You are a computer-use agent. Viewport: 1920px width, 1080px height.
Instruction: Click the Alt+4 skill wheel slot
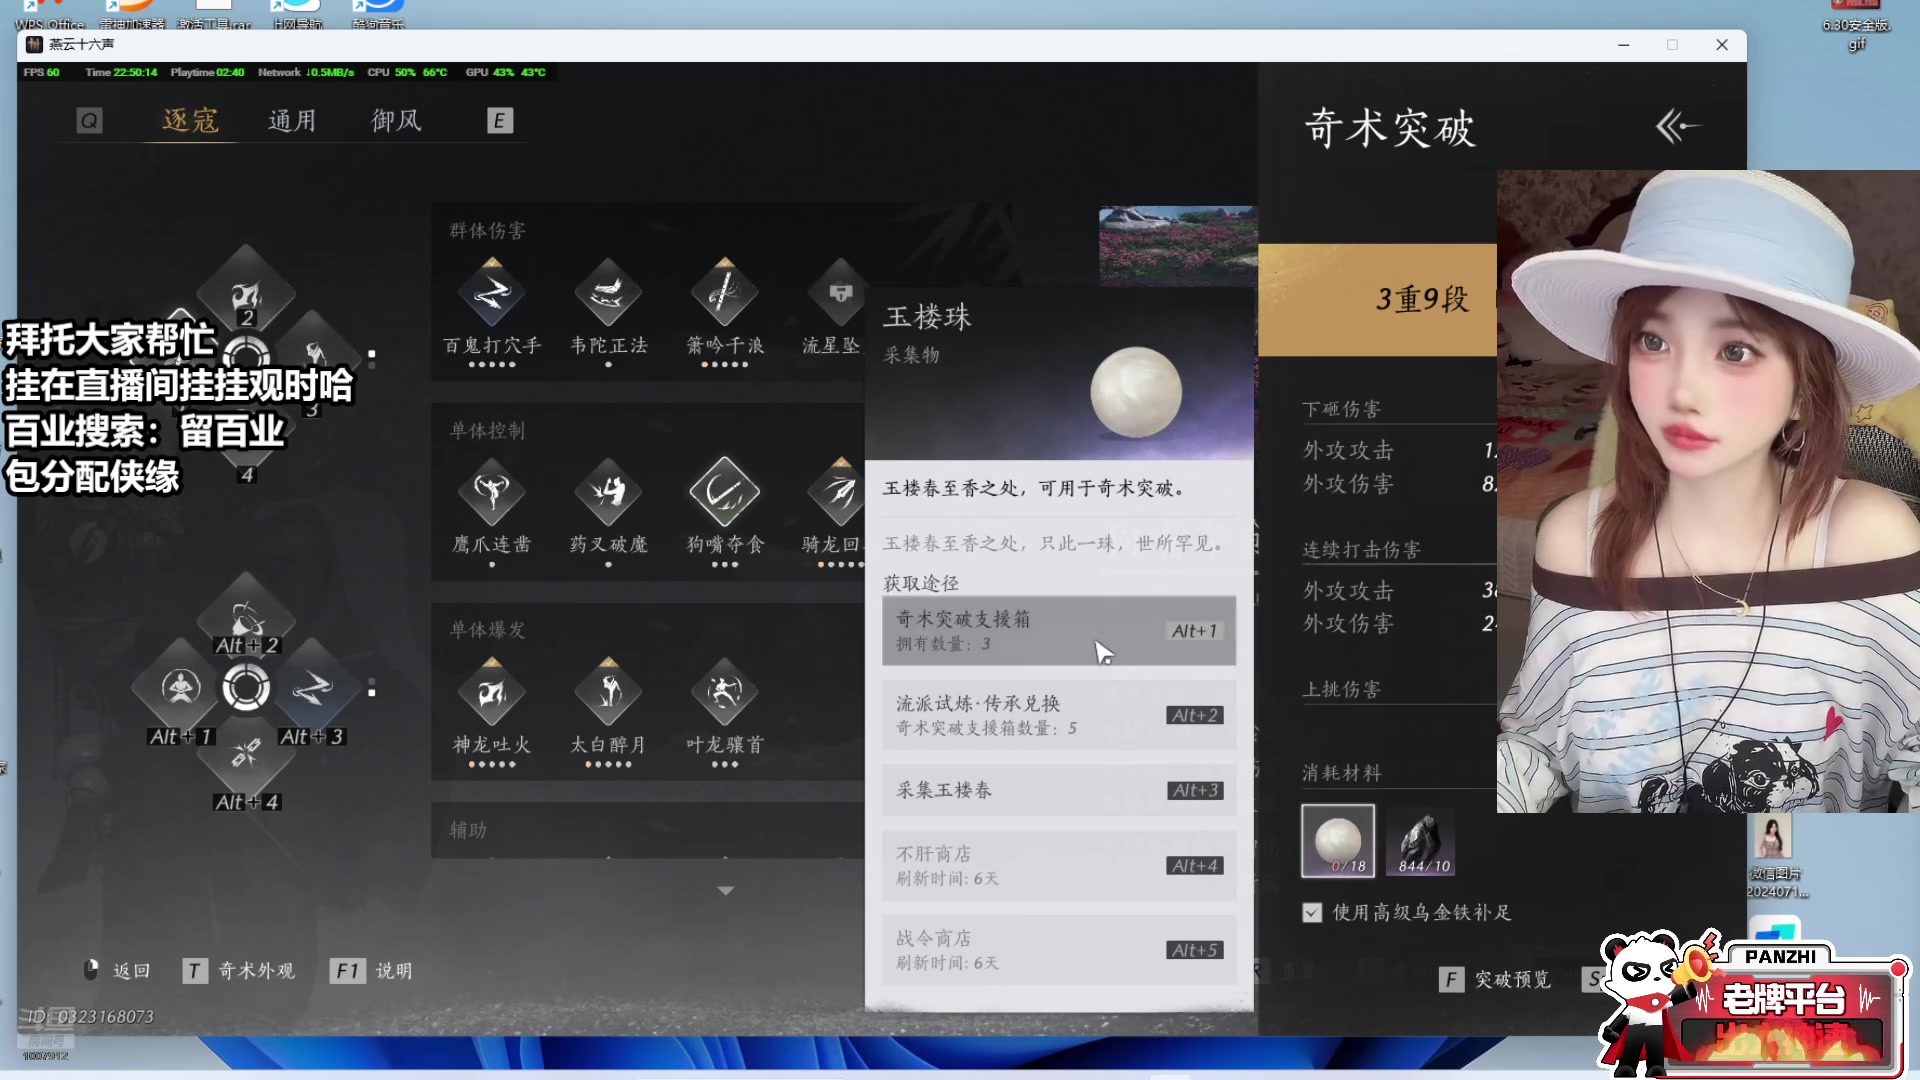(246, 754)
